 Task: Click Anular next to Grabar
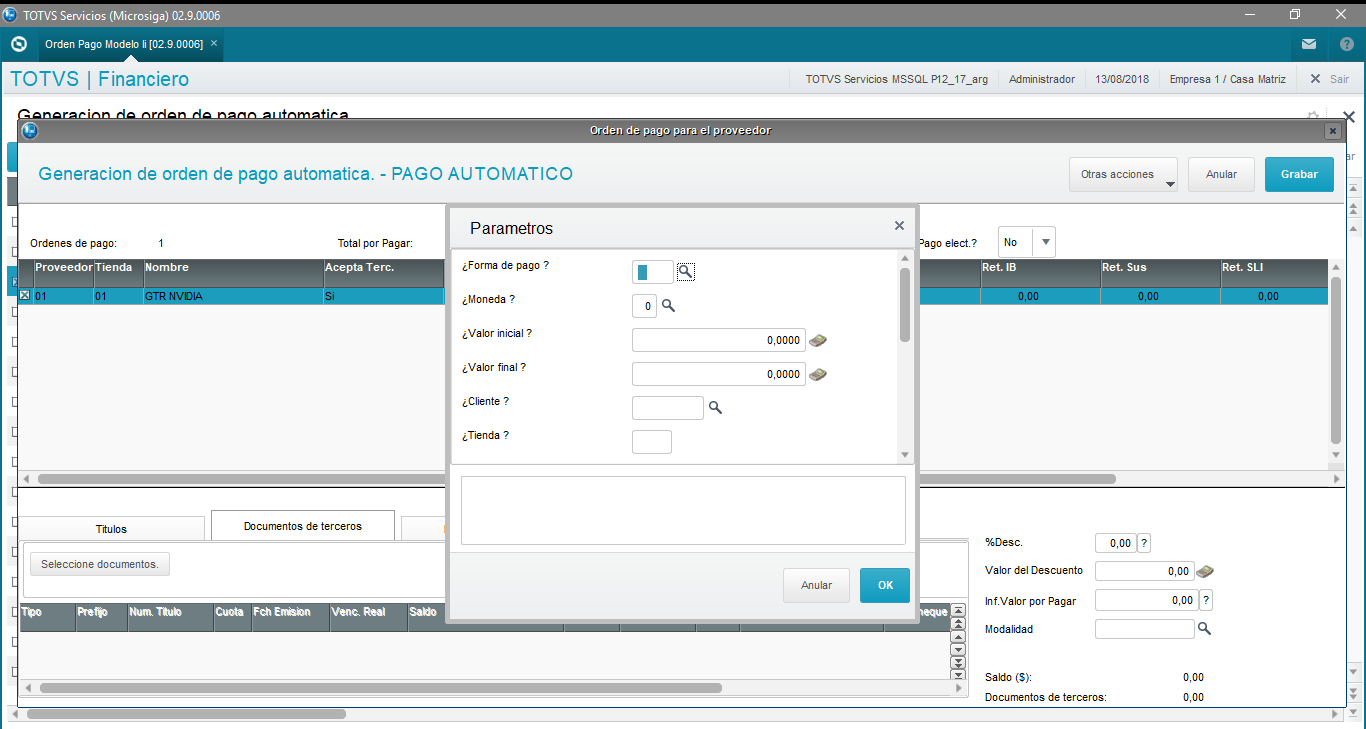click(x=1222, y=174)
